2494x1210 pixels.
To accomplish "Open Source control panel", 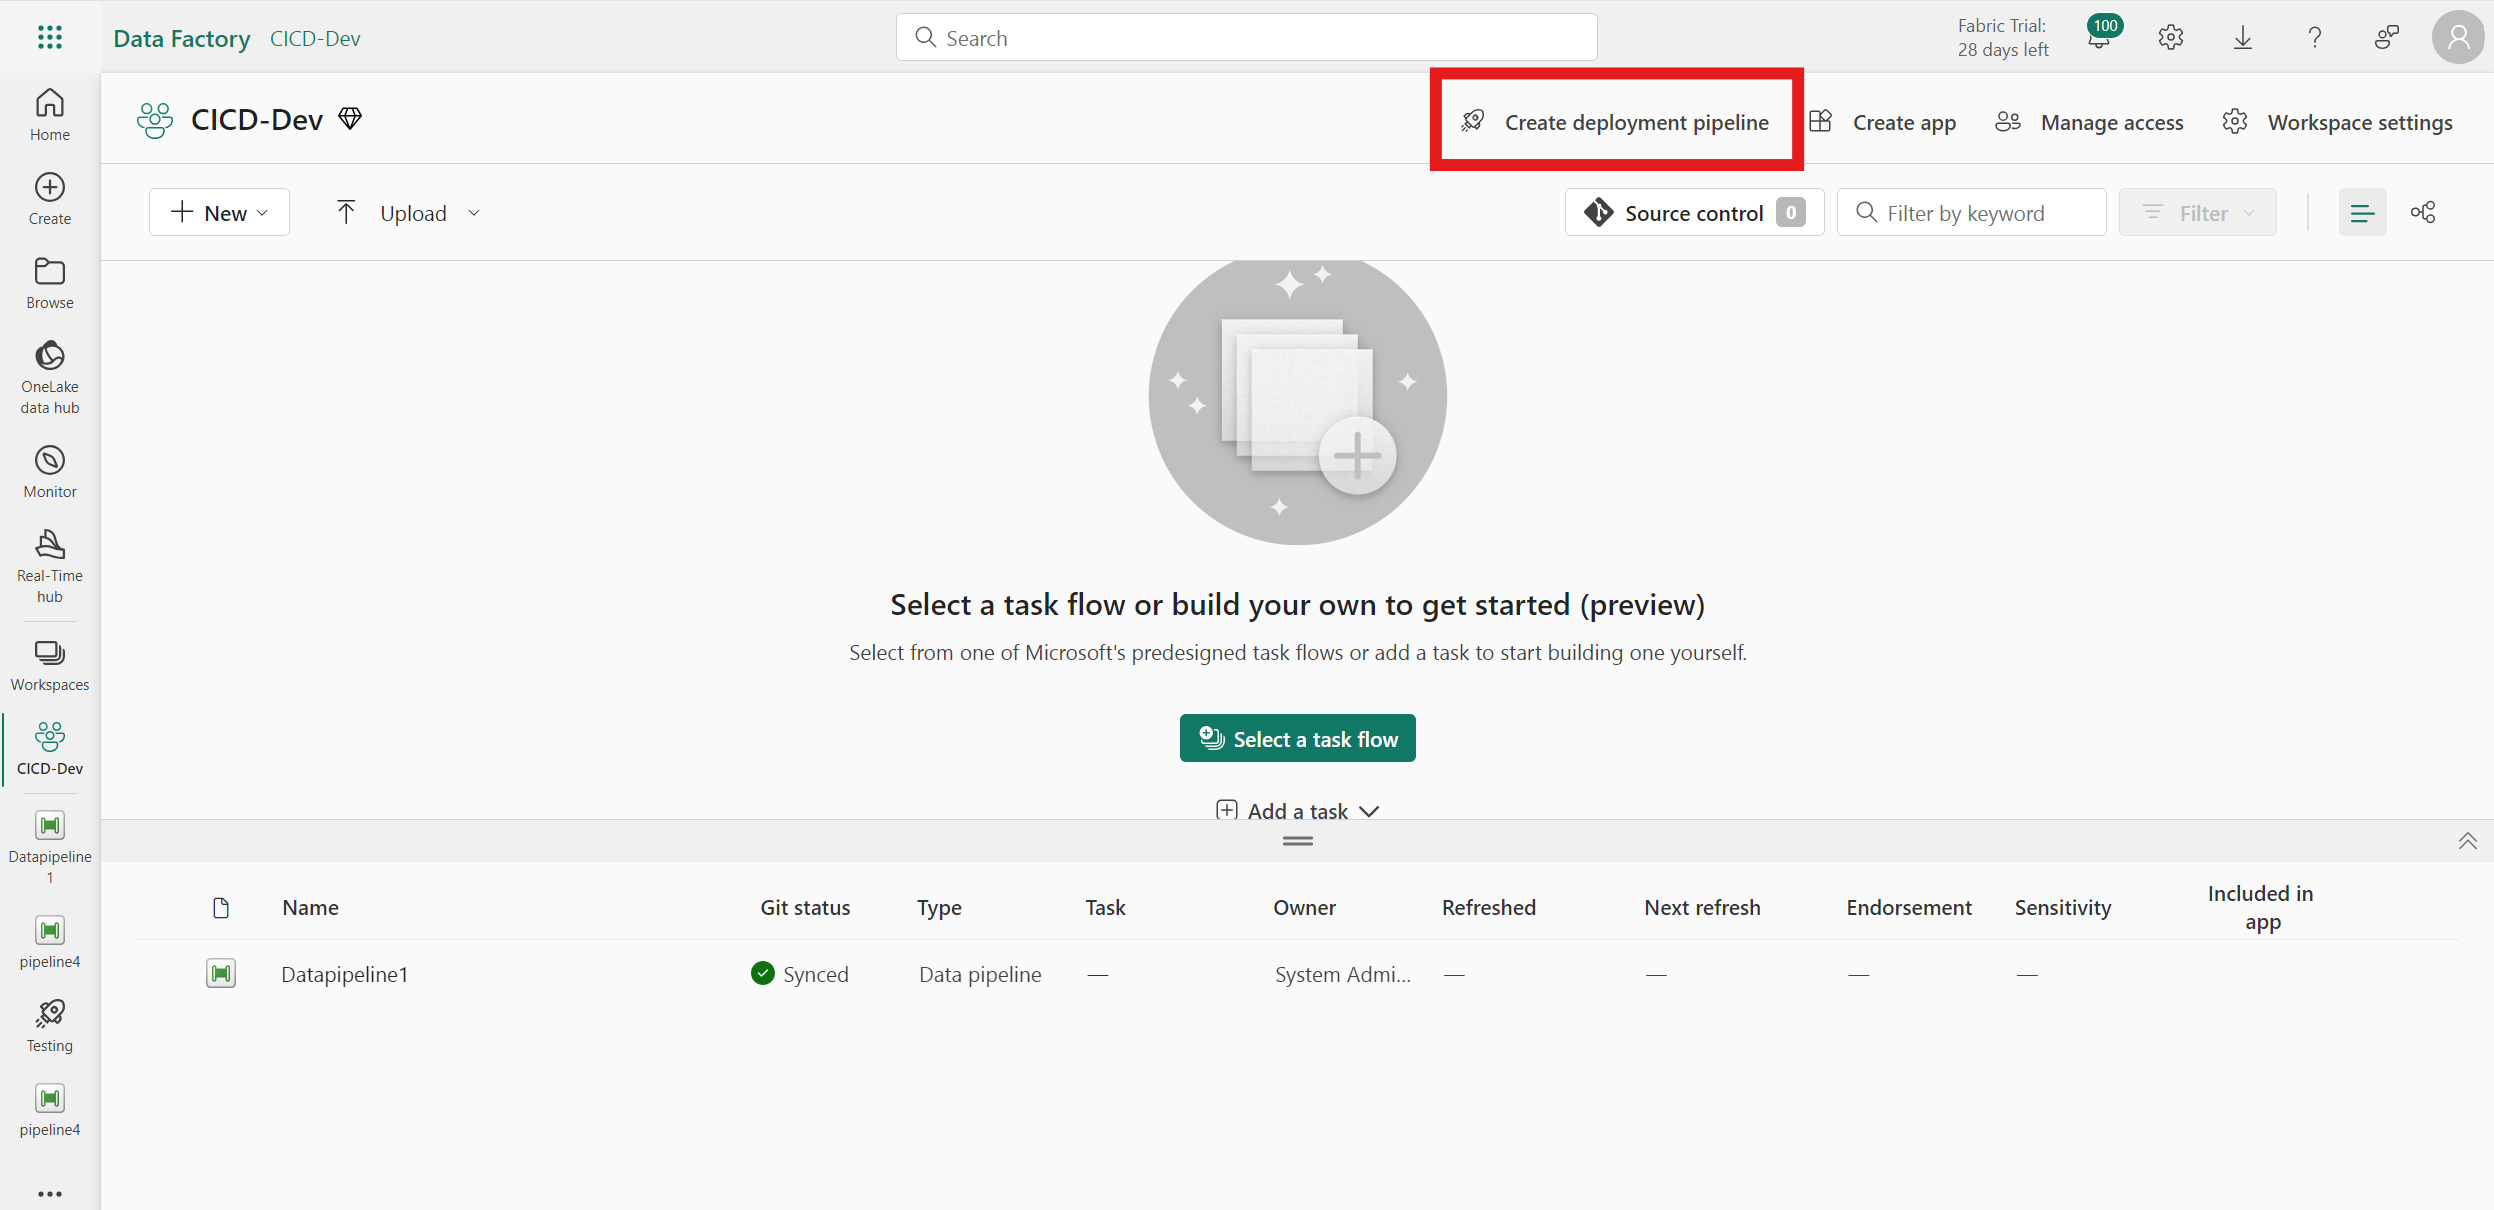I will 1694,212.
